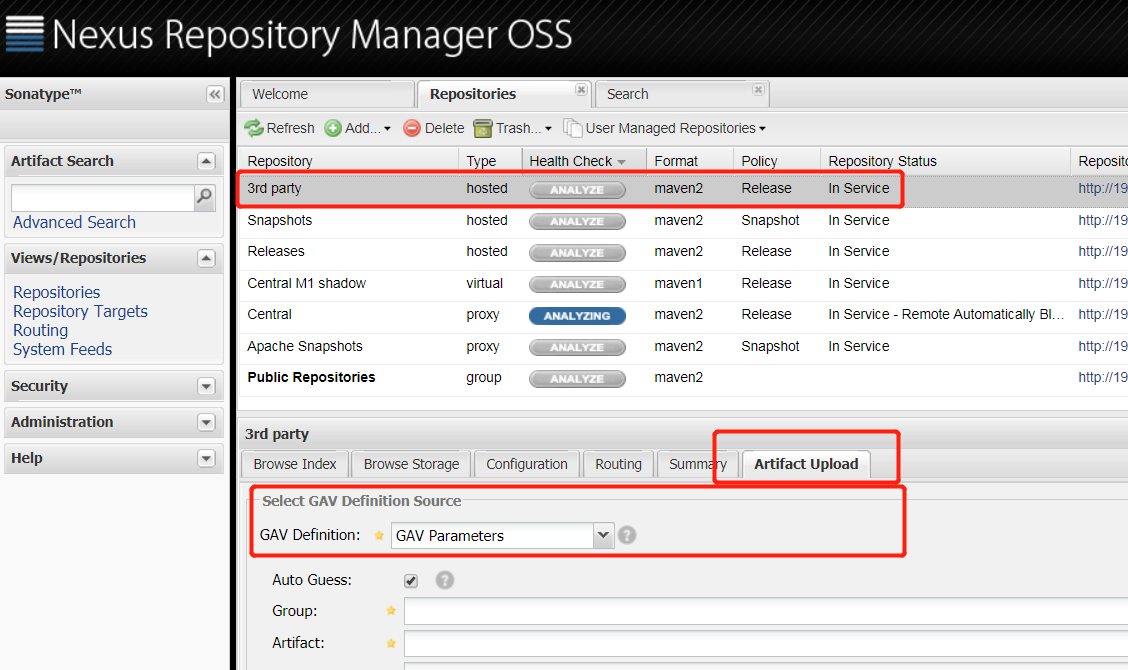
Task: Expand the Help panel
Action: [206, 458]
